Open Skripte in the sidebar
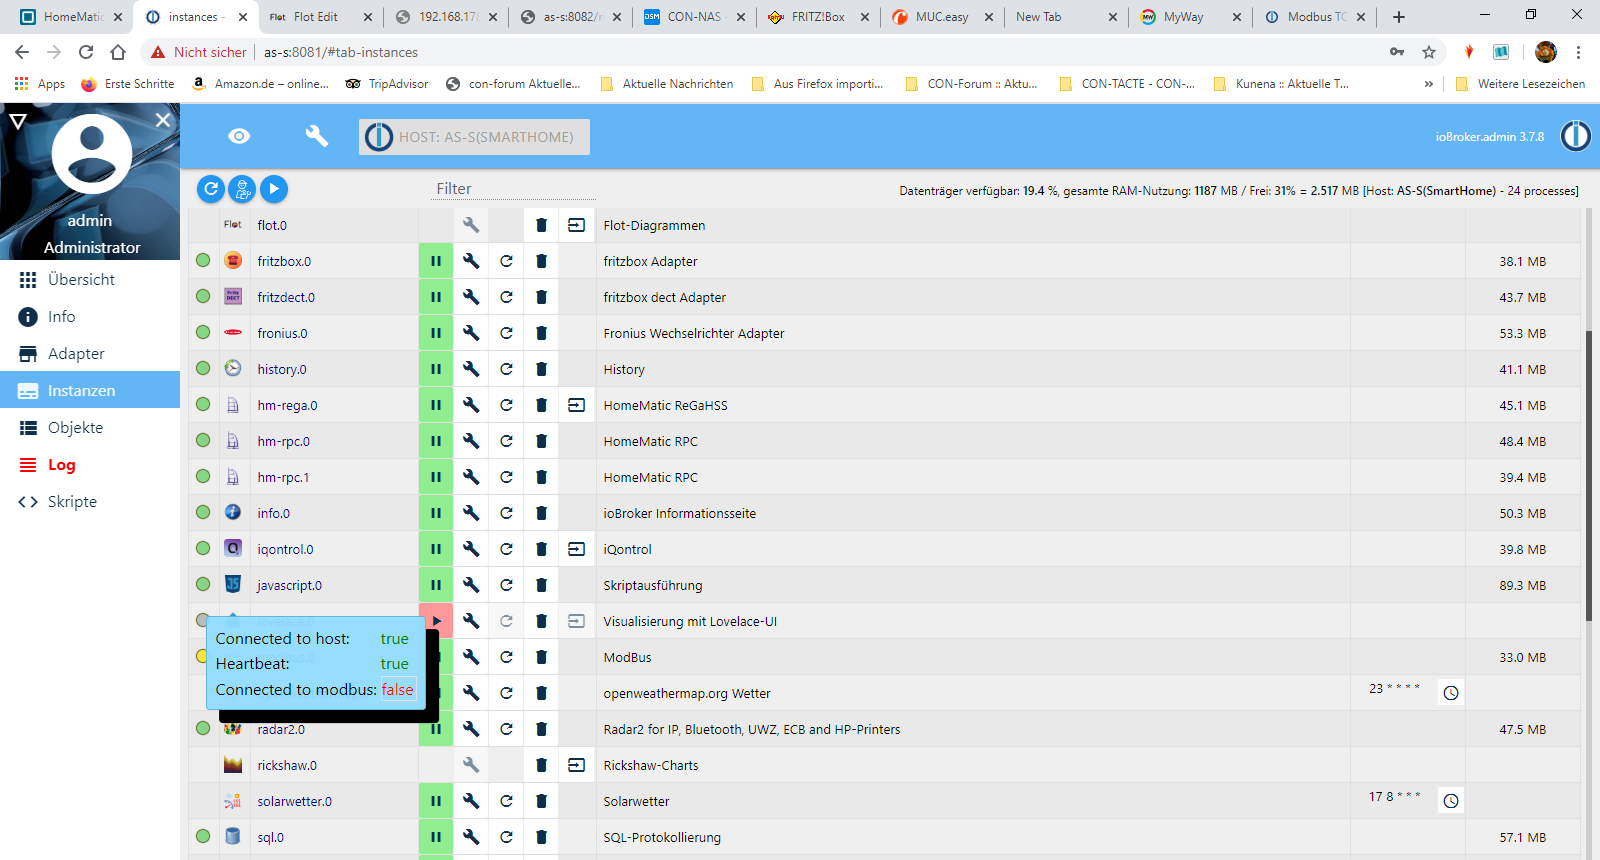 (x=90, y=502)
